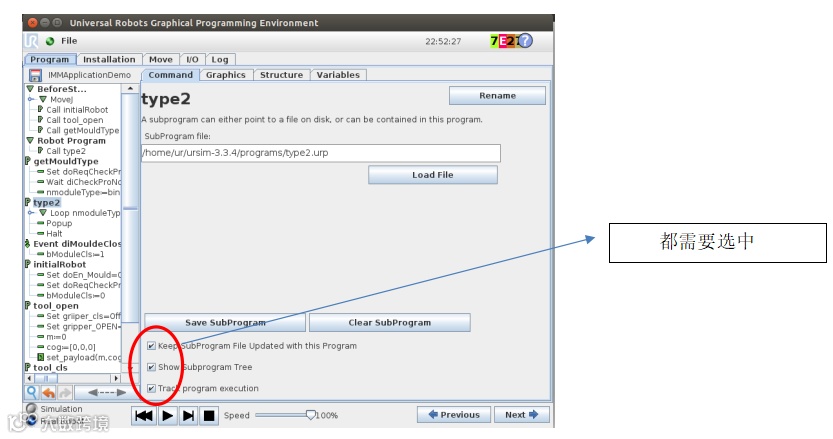This screenshot has height=439, width=833.
Task: Select the getMouldType subprogram node
Action: click(x=66, y=161)
